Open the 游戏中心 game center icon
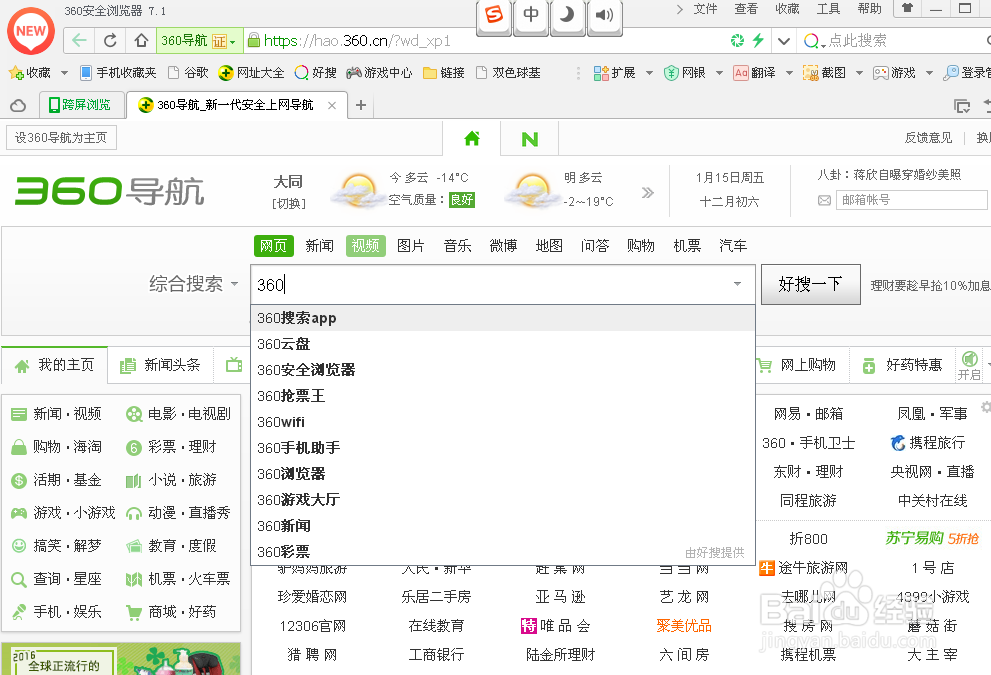The width and height of the screenshot is (991, 675). click(x=356, y=73)
